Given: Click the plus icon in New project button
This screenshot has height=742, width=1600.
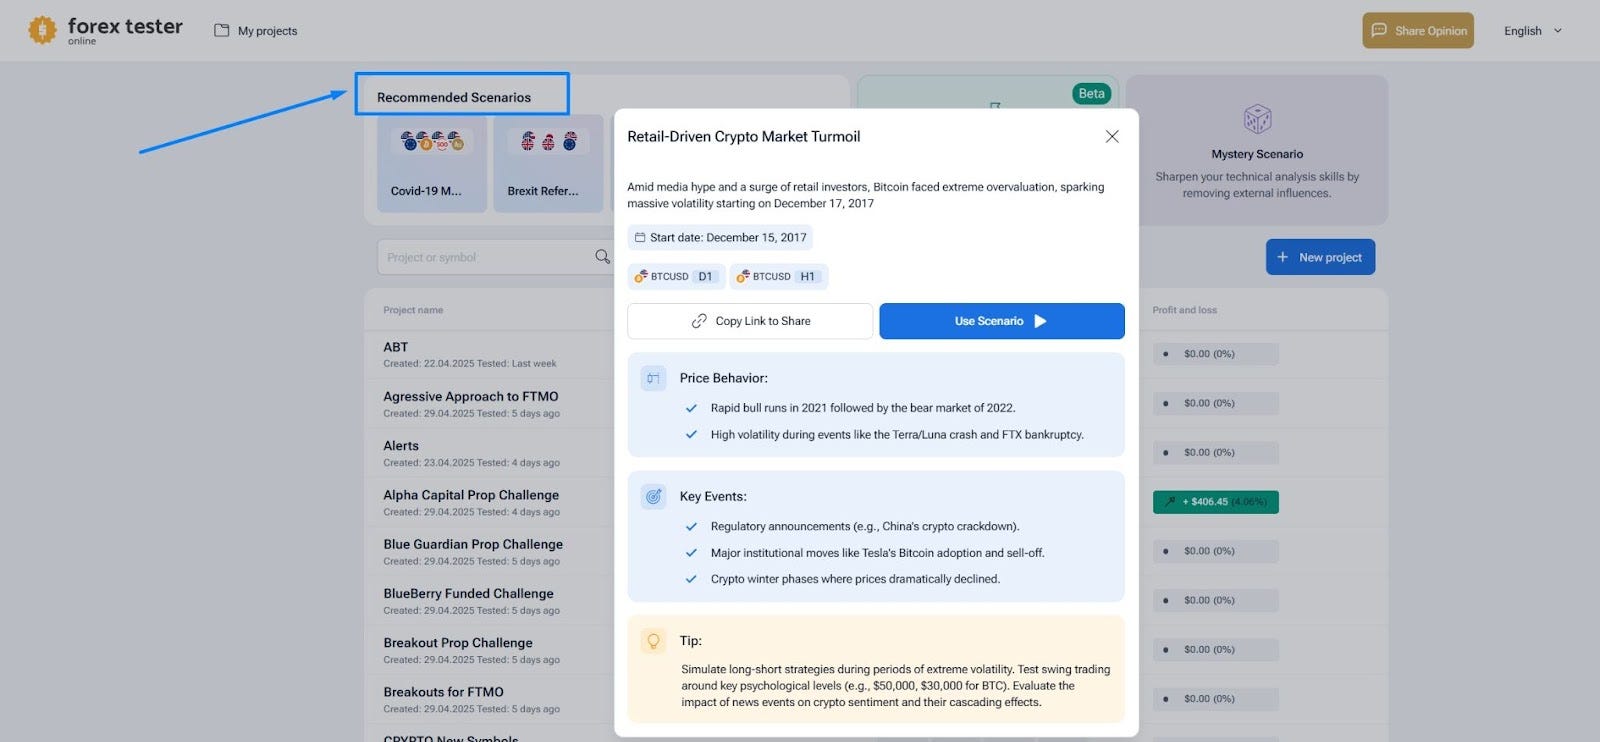Looking at the screenshot, I should pyautogui.click(x=1283, y=257).
